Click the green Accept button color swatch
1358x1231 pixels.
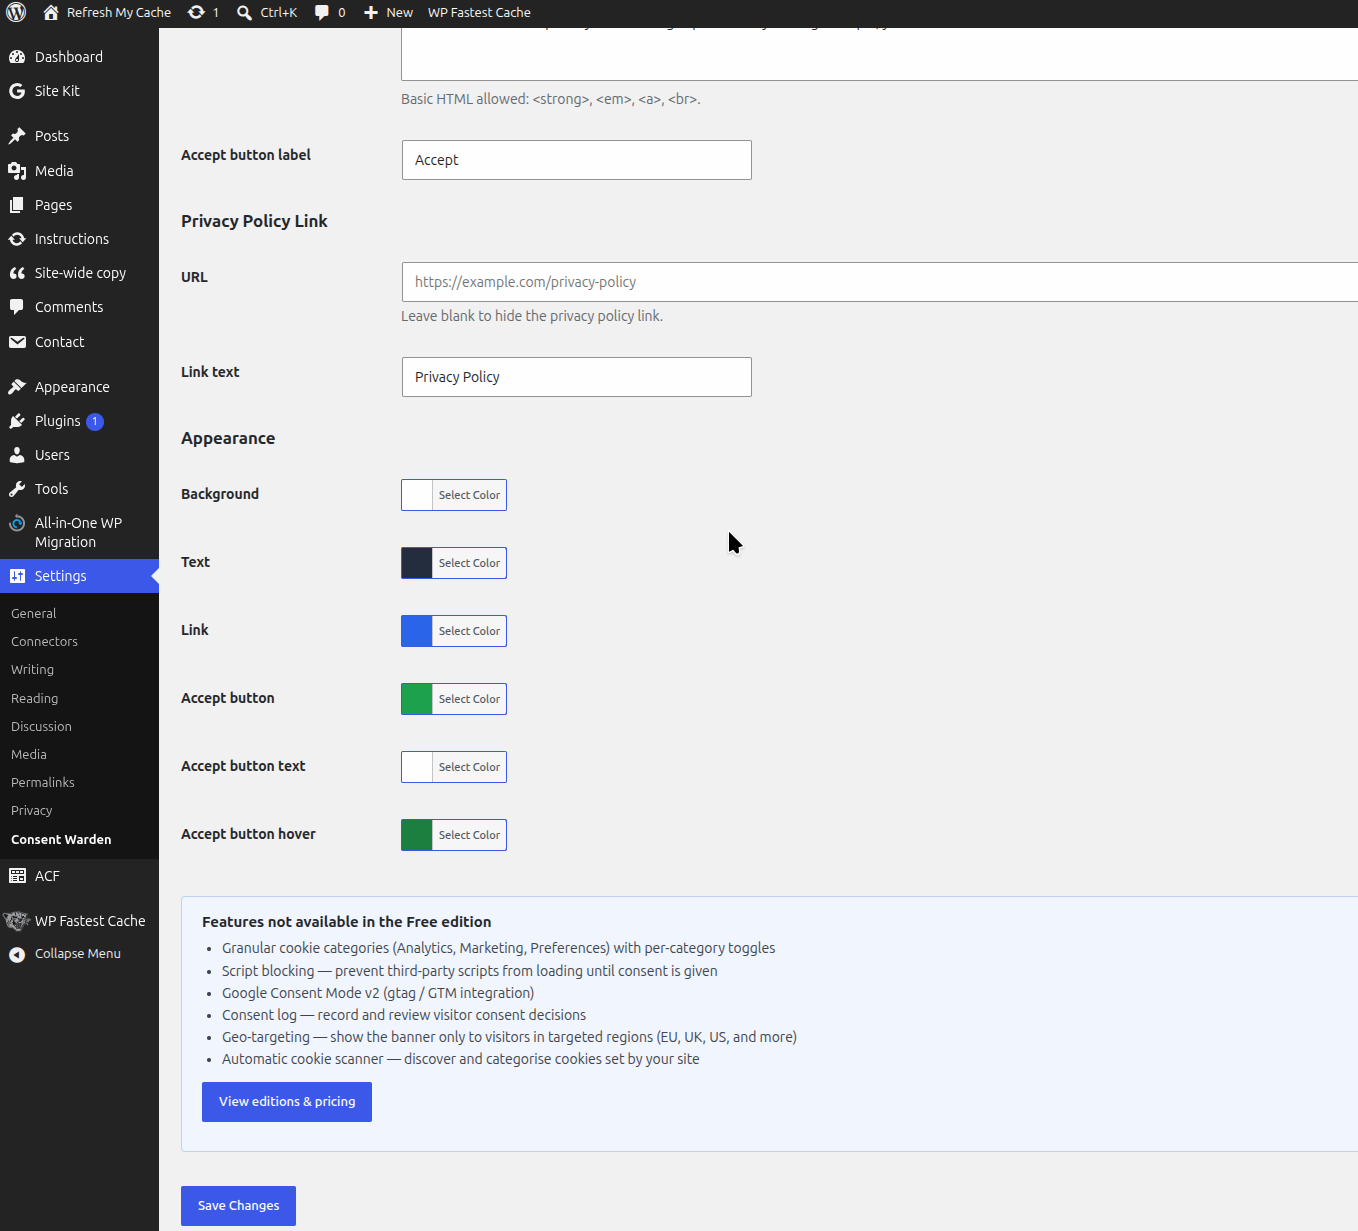417,699
